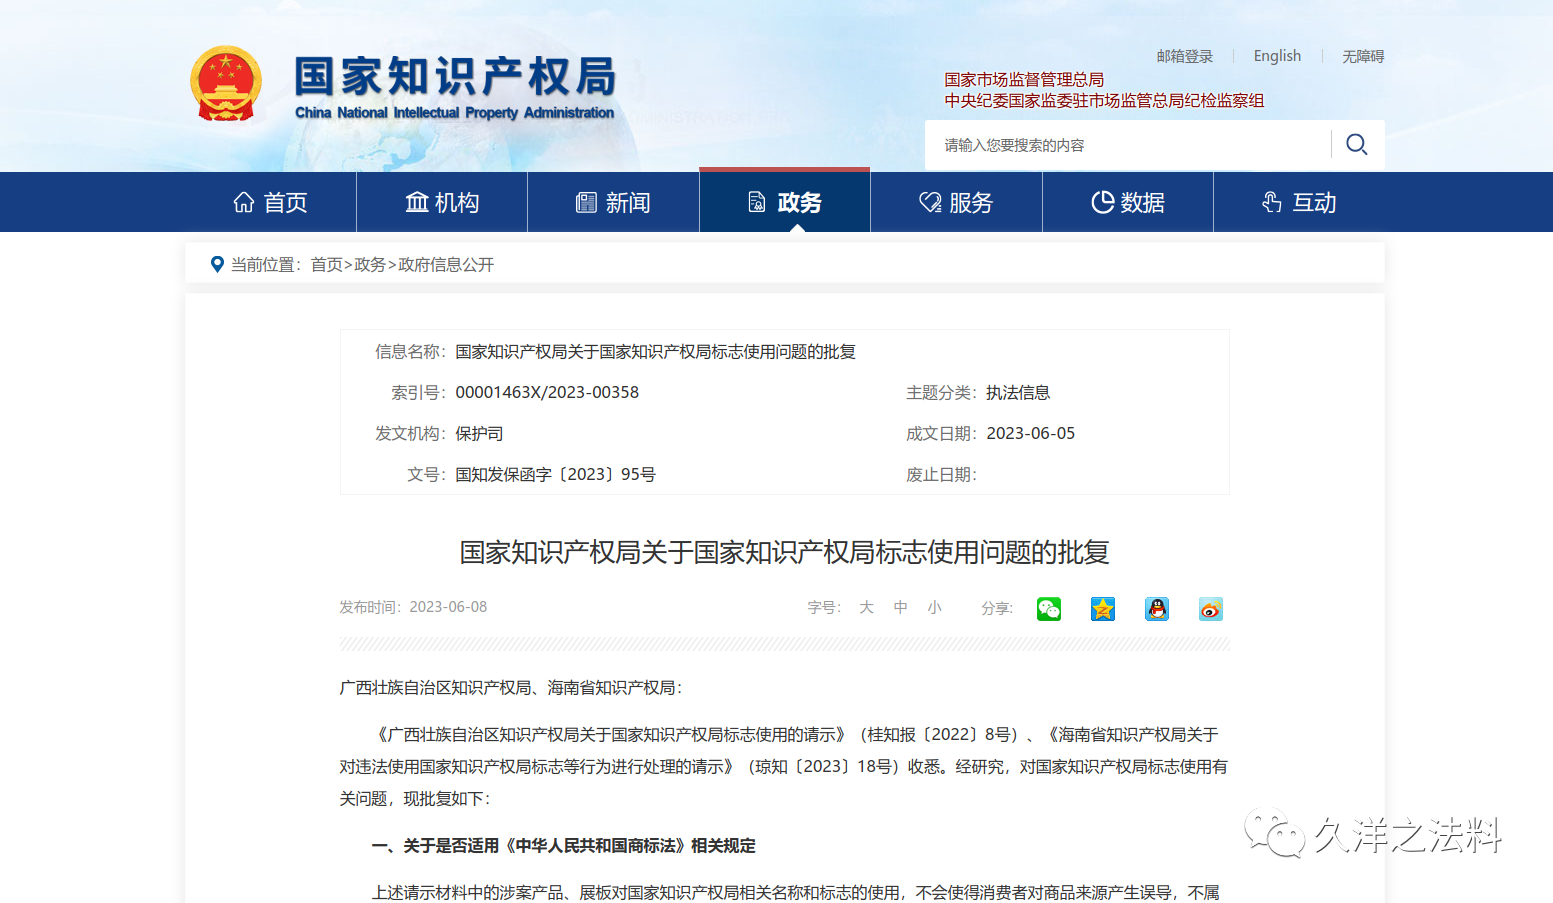The height and width of the screenshot is (903, 1553).
Task: Share to QZone star icon
Action: tap(1102, 609)
